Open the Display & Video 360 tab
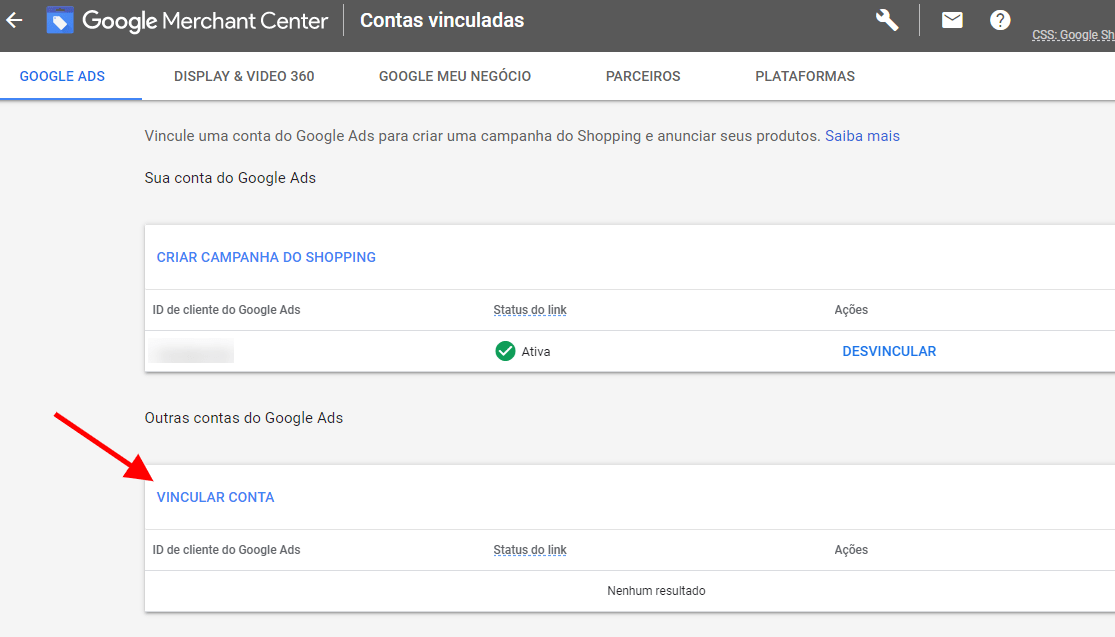Image resolution: width=1115 pixels, height=637 pixels. click(244, 76)
